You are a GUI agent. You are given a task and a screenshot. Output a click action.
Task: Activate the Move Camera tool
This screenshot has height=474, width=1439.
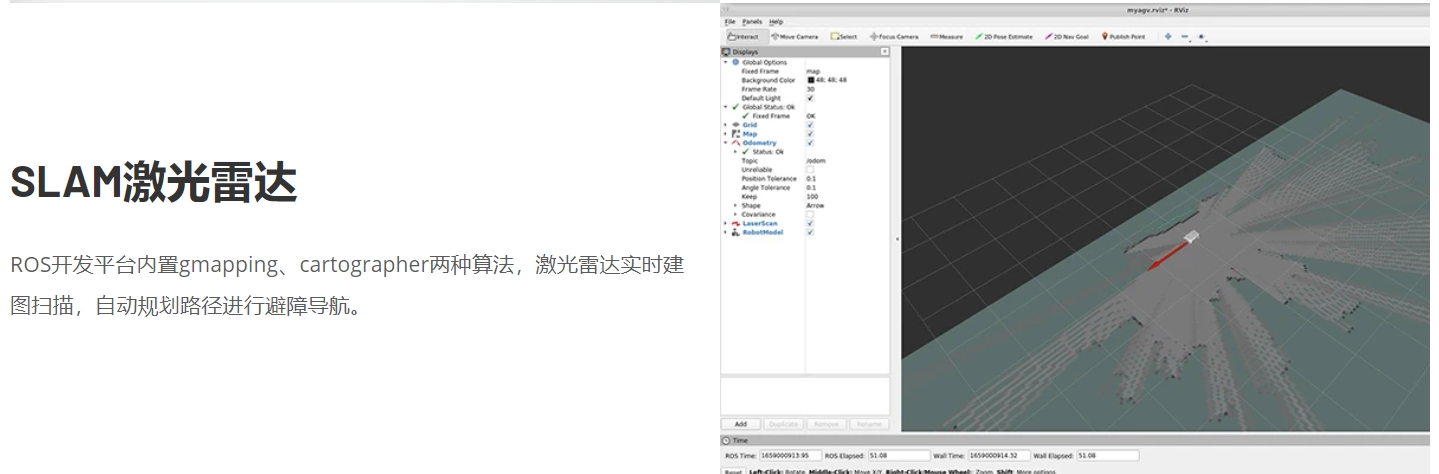795,36
